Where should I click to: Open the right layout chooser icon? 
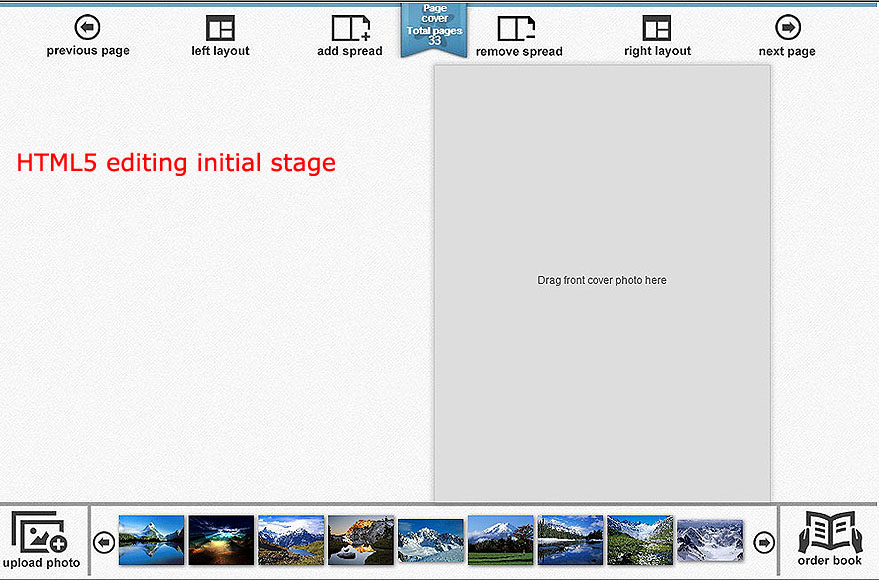tap(656, 27)
